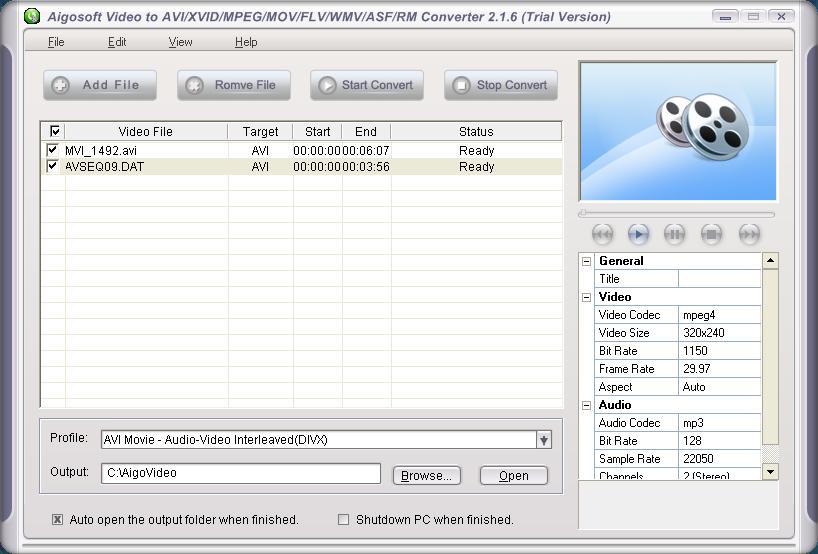Pause playback in the preview player
This screenshot has width=818, height=554.
[x=675, y=234]
